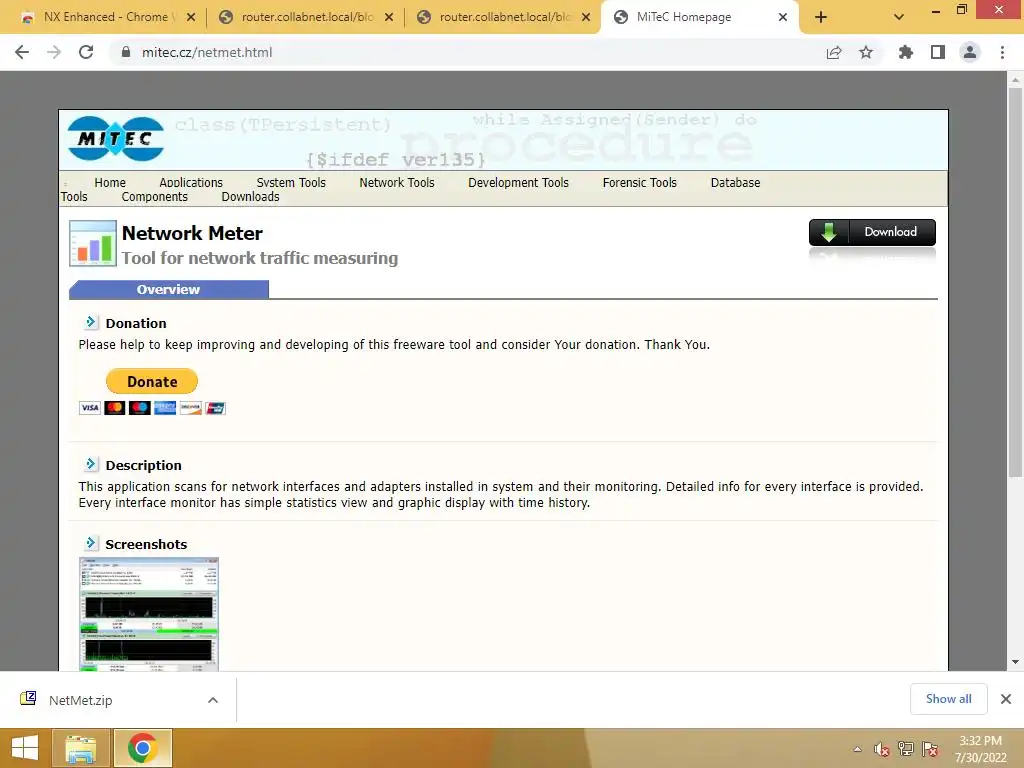Go forward to the next page

[x=54, y=52]
